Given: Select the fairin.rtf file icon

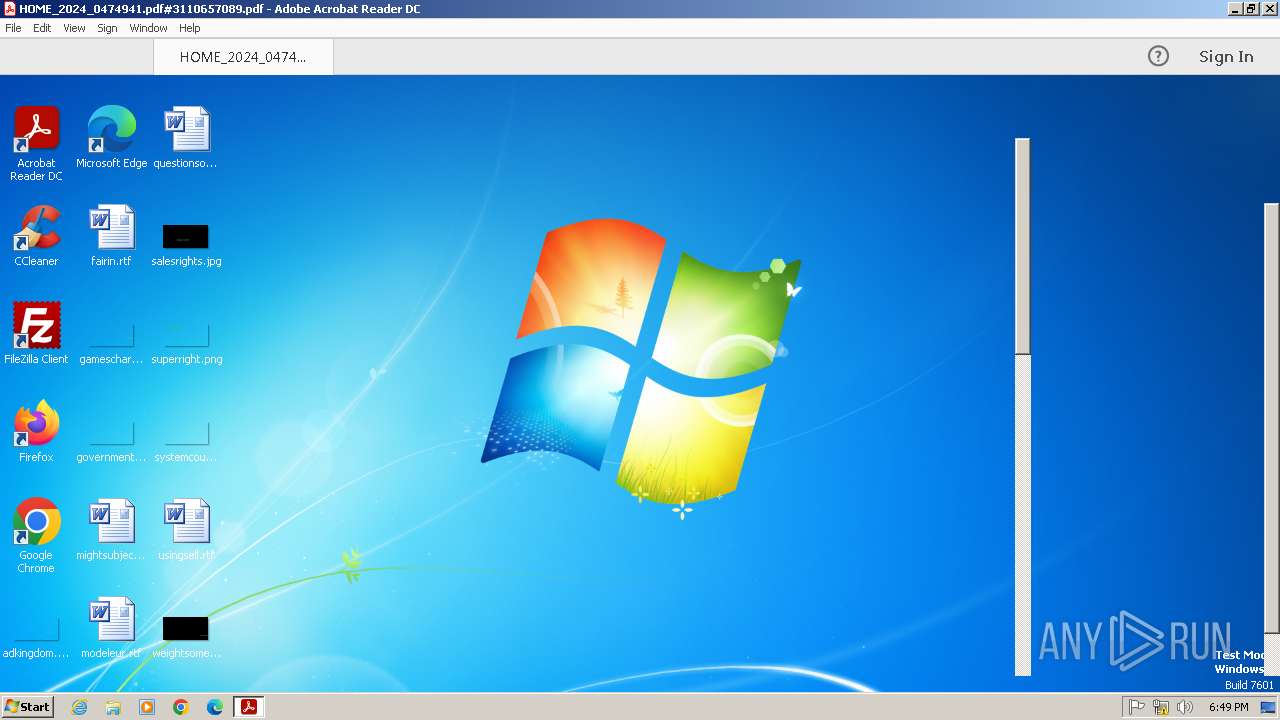Looking at the screenshot, I should 111,236.
